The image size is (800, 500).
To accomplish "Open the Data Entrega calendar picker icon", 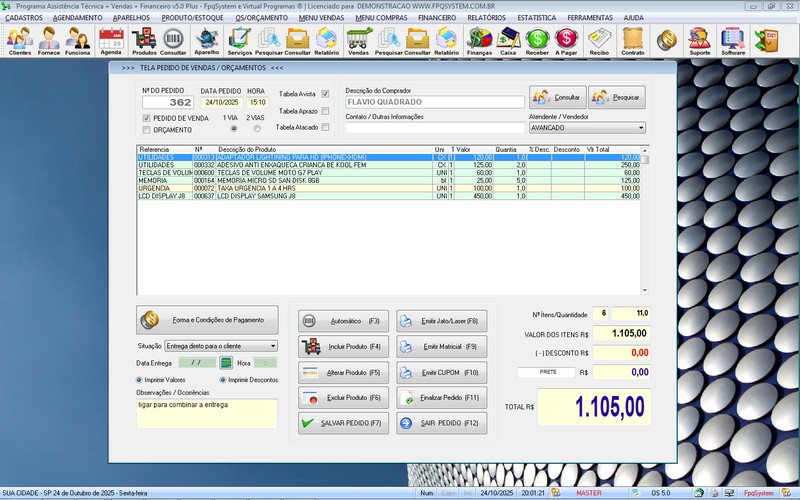I will point(226,363).
